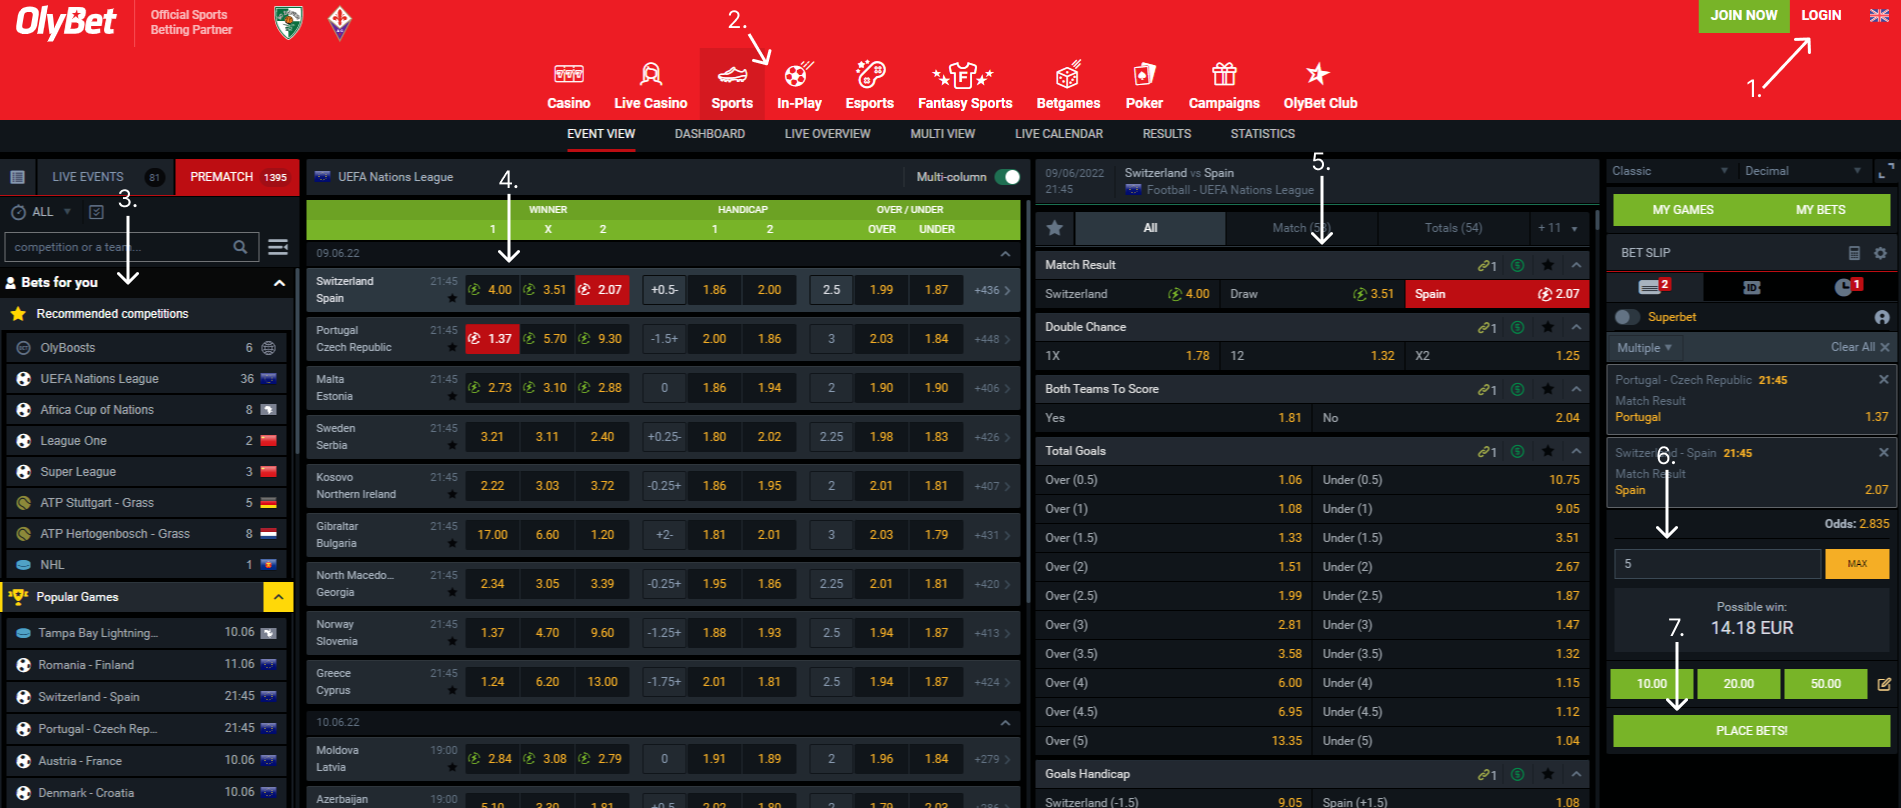Edit quick stake amounts pencil icon
Screen dimensions: 1901x808
coord(1884,684)
